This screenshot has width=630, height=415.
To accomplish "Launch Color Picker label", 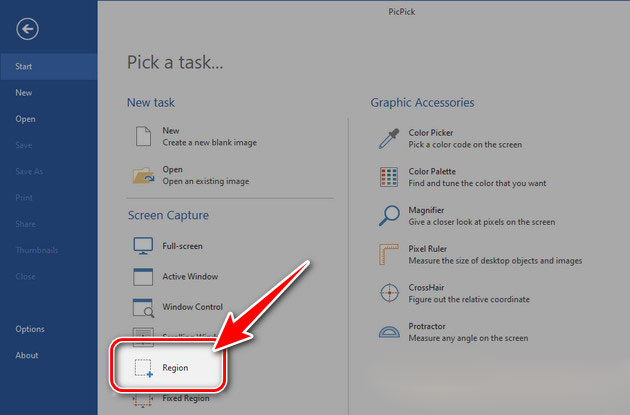I will (x=431, y=133).
